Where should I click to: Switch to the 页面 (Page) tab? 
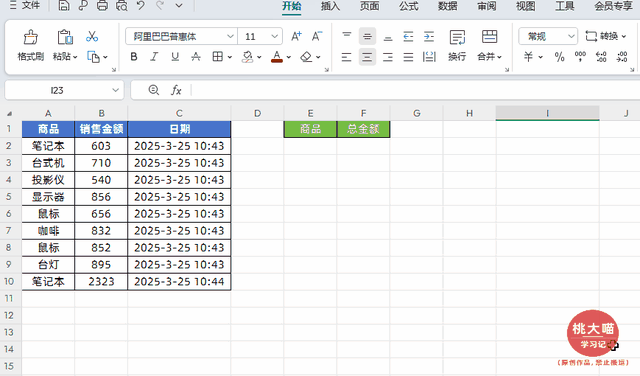tap(369, 6)
